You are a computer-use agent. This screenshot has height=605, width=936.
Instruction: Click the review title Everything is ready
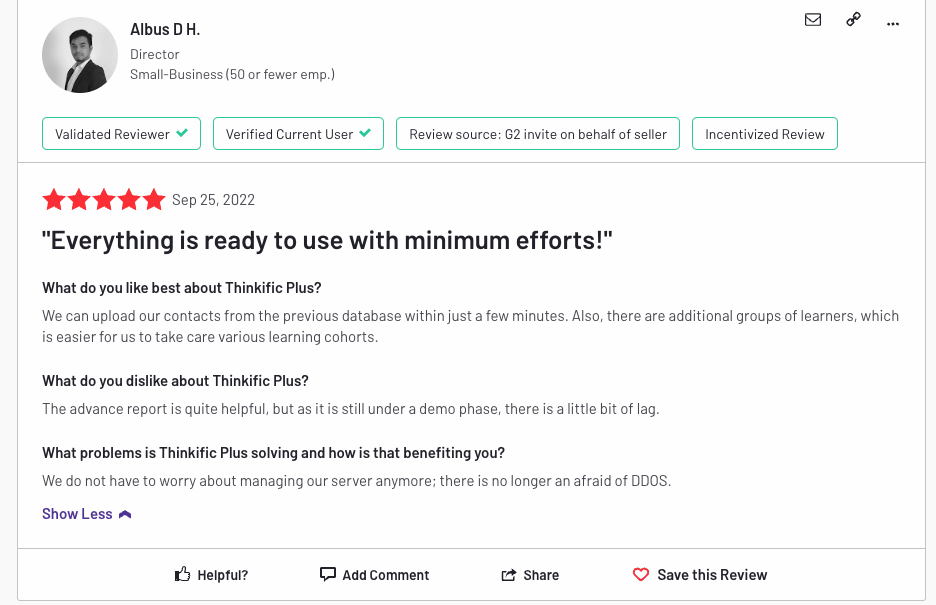point(327,240)
